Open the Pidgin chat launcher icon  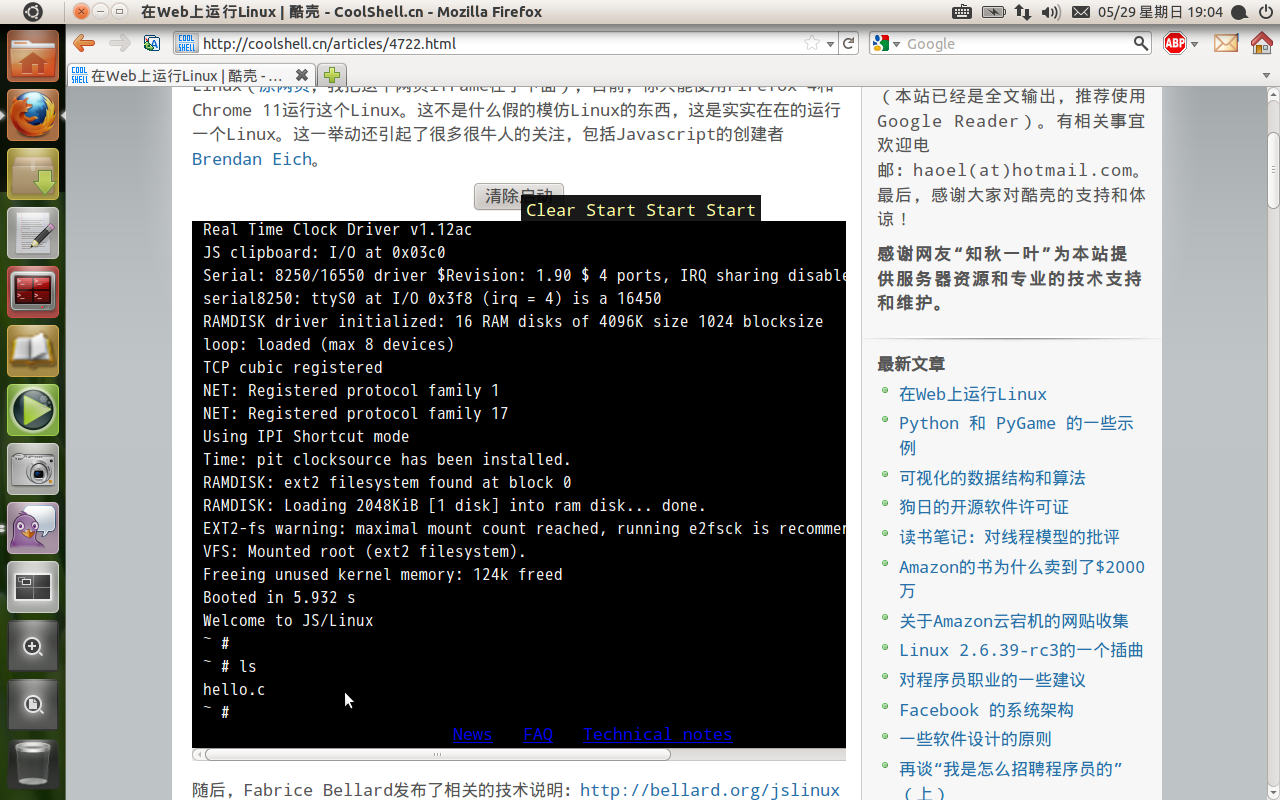point(33,528)
